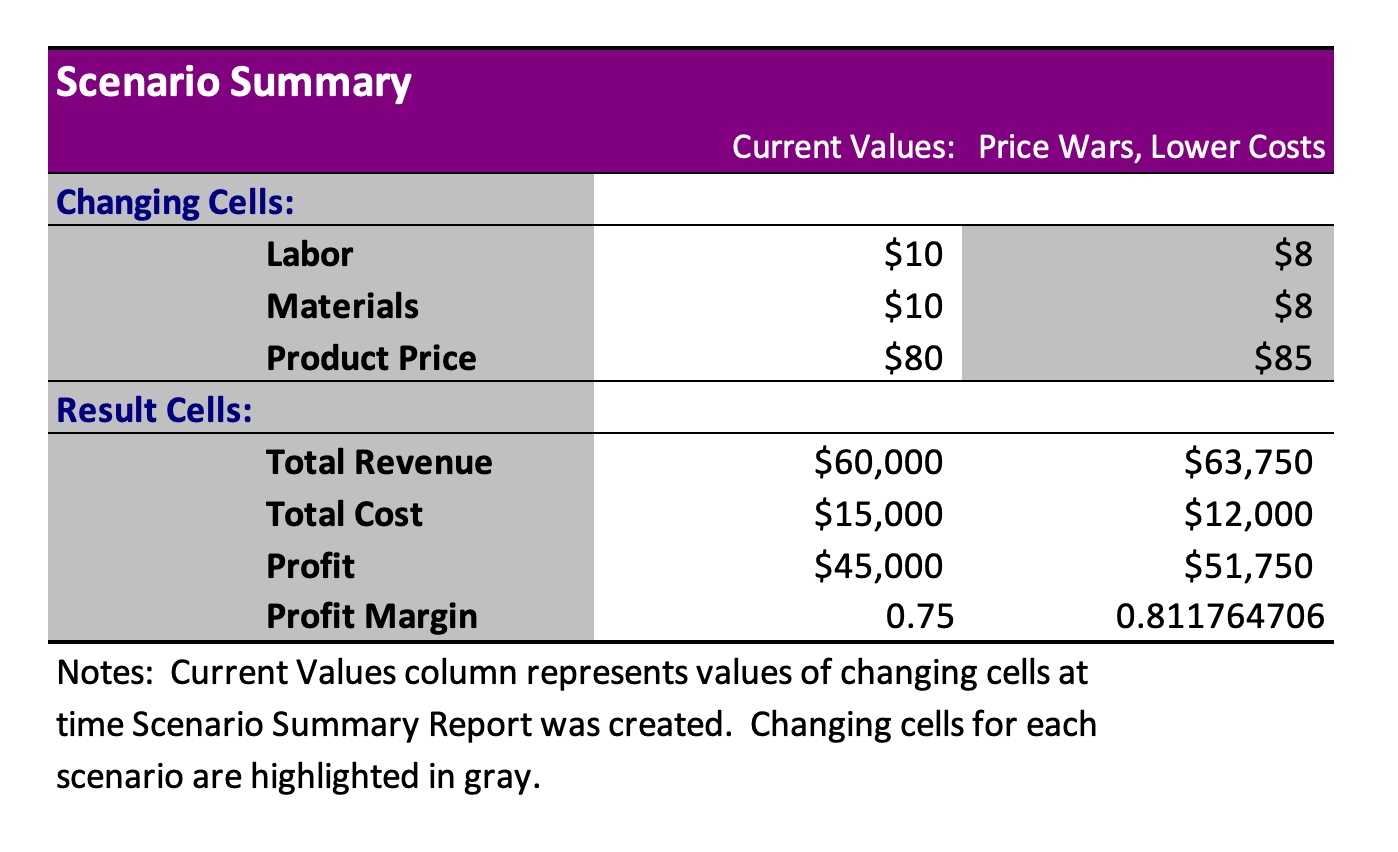
Task: Select the Total Cost row label
Action: click(x=344, y=514)
